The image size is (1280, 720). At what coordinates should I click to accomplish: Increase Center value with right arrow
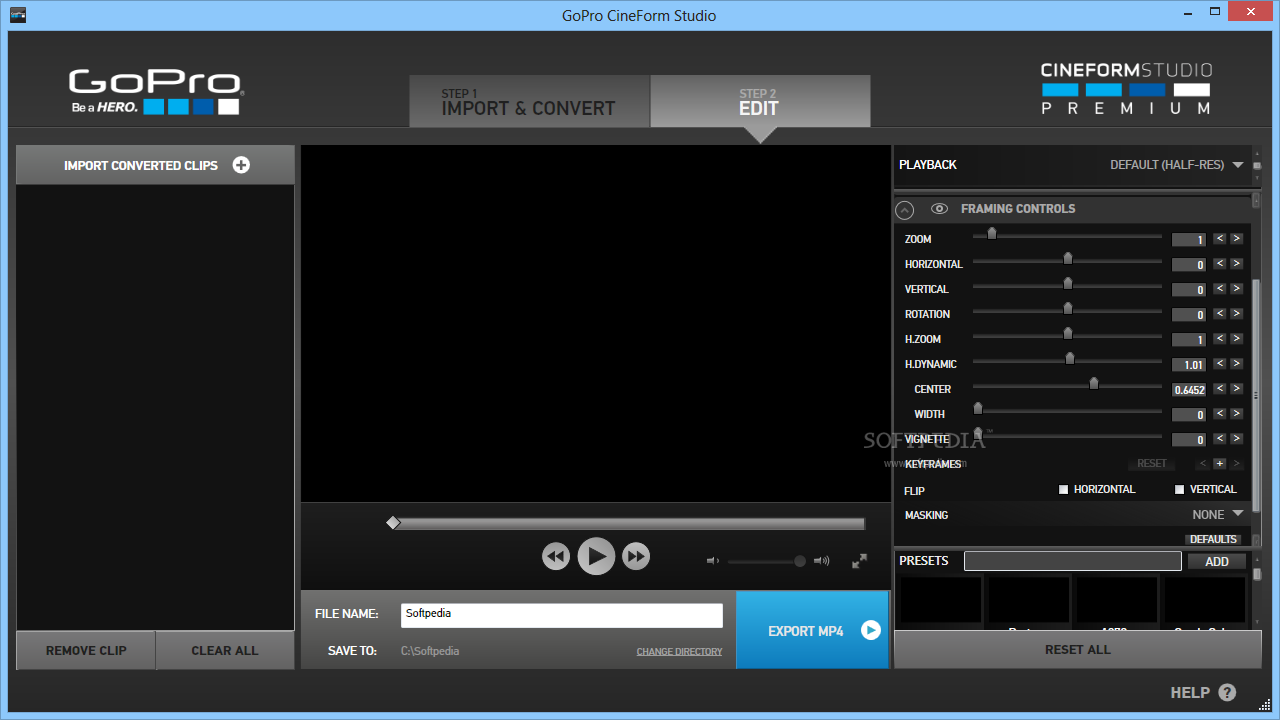point(1237,389)
